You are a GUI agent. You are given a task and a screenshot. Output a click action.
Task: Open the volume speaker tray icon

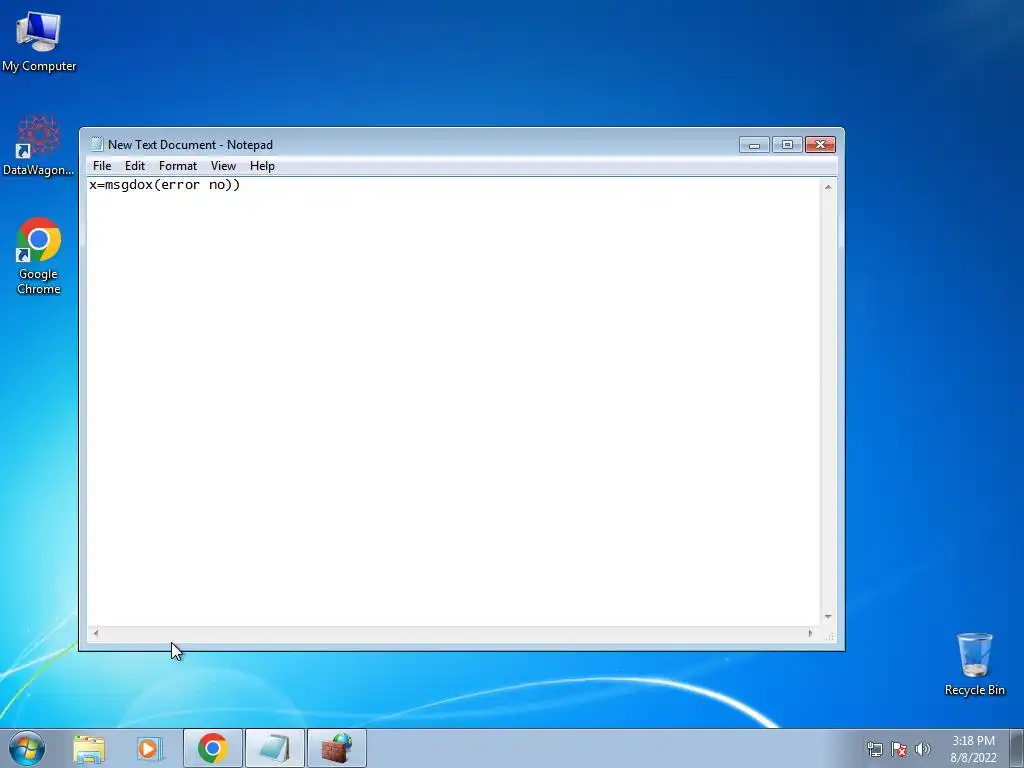coord(923,749)
